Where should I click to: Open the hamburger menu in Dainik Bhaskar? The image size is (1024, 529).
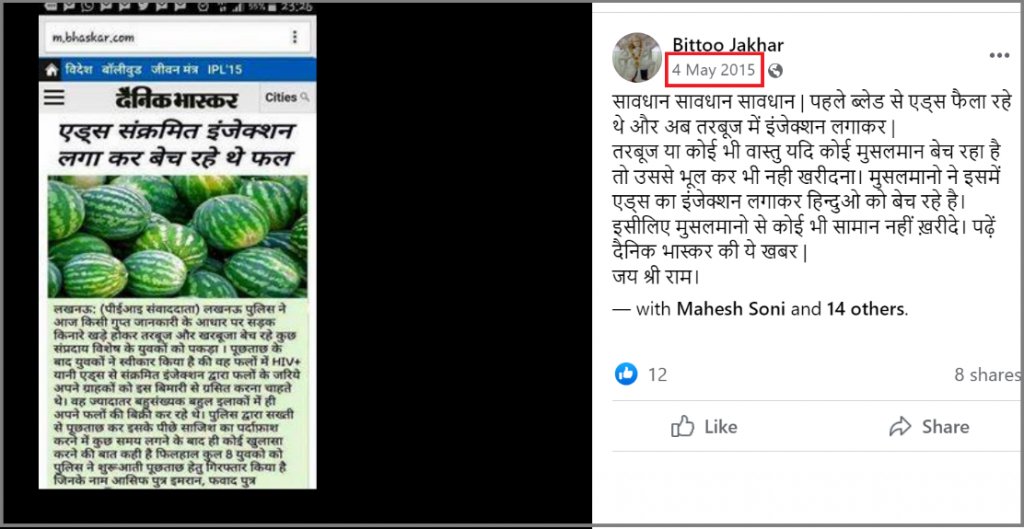click(54, 98)
